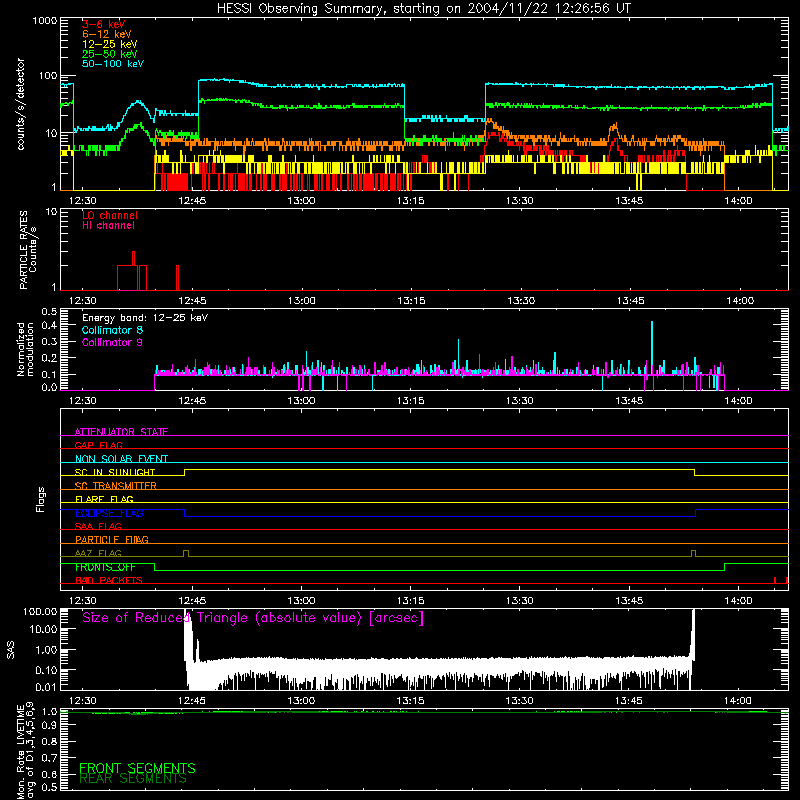This screenshot has height=800, width=800.
Task: Select the red "3-6 keV" legend label
Action: (104, 24)
